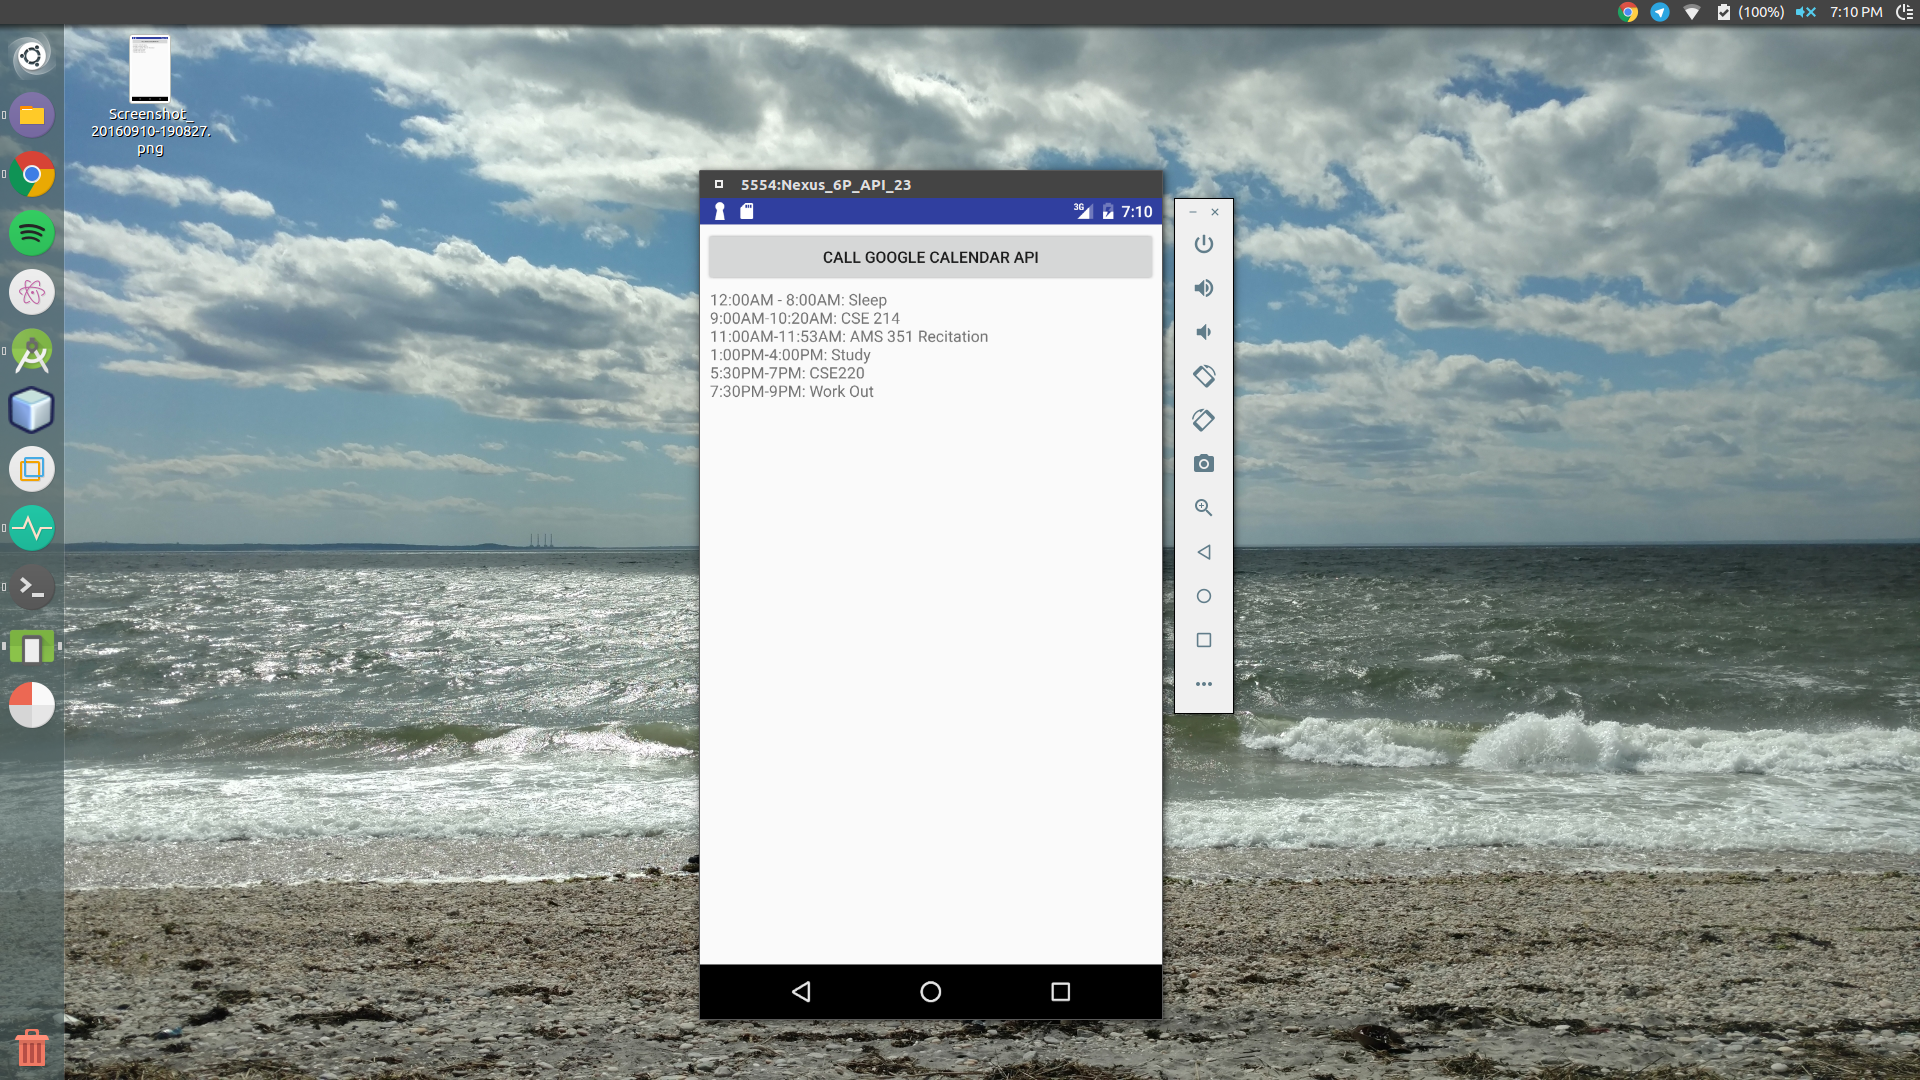This screenshot has width=1920, height=1080.
Task: Open the Wi-Fi network menu in top panel
Action: point(1692,12)
